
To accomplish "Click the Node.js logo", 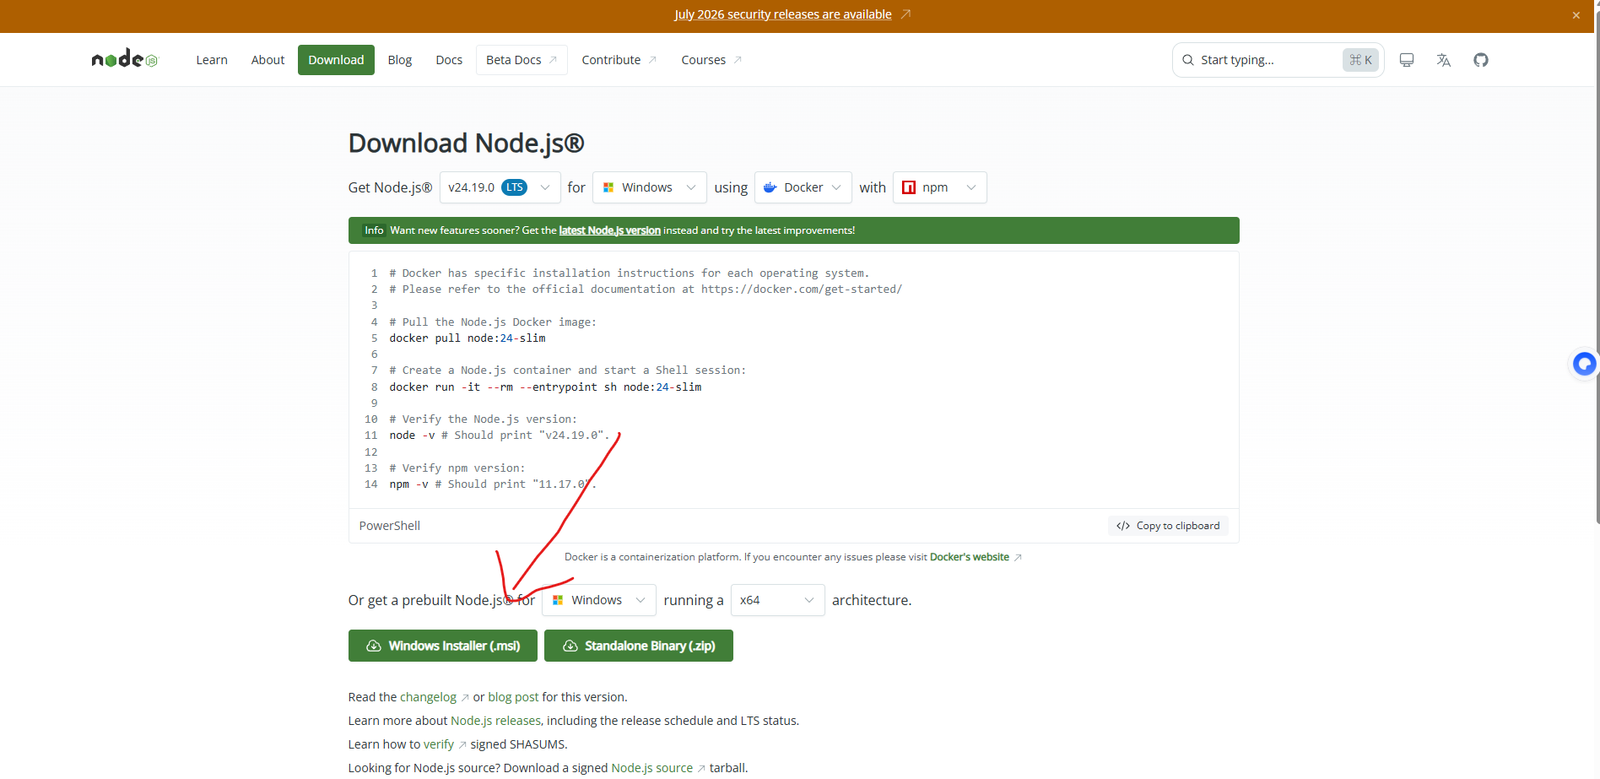I will click(x=124, y=60).
